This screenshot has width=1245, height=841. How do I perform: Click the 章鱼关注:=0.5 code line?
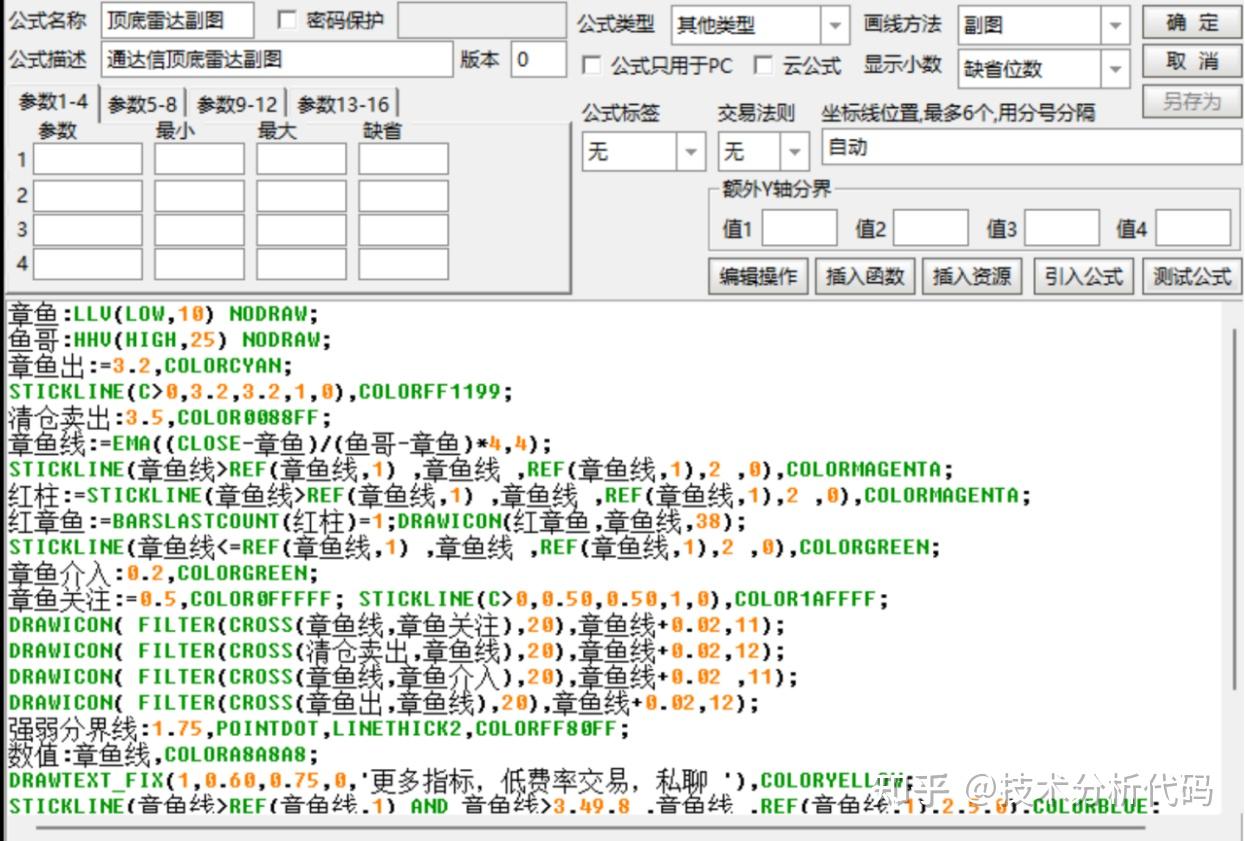coord(447,599)
